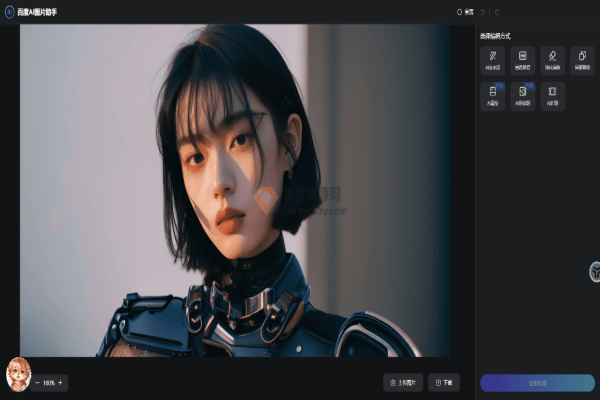Zoom out with the minus button
The width and height of the screenshot is (600, 400).
[x=38, y=383]
